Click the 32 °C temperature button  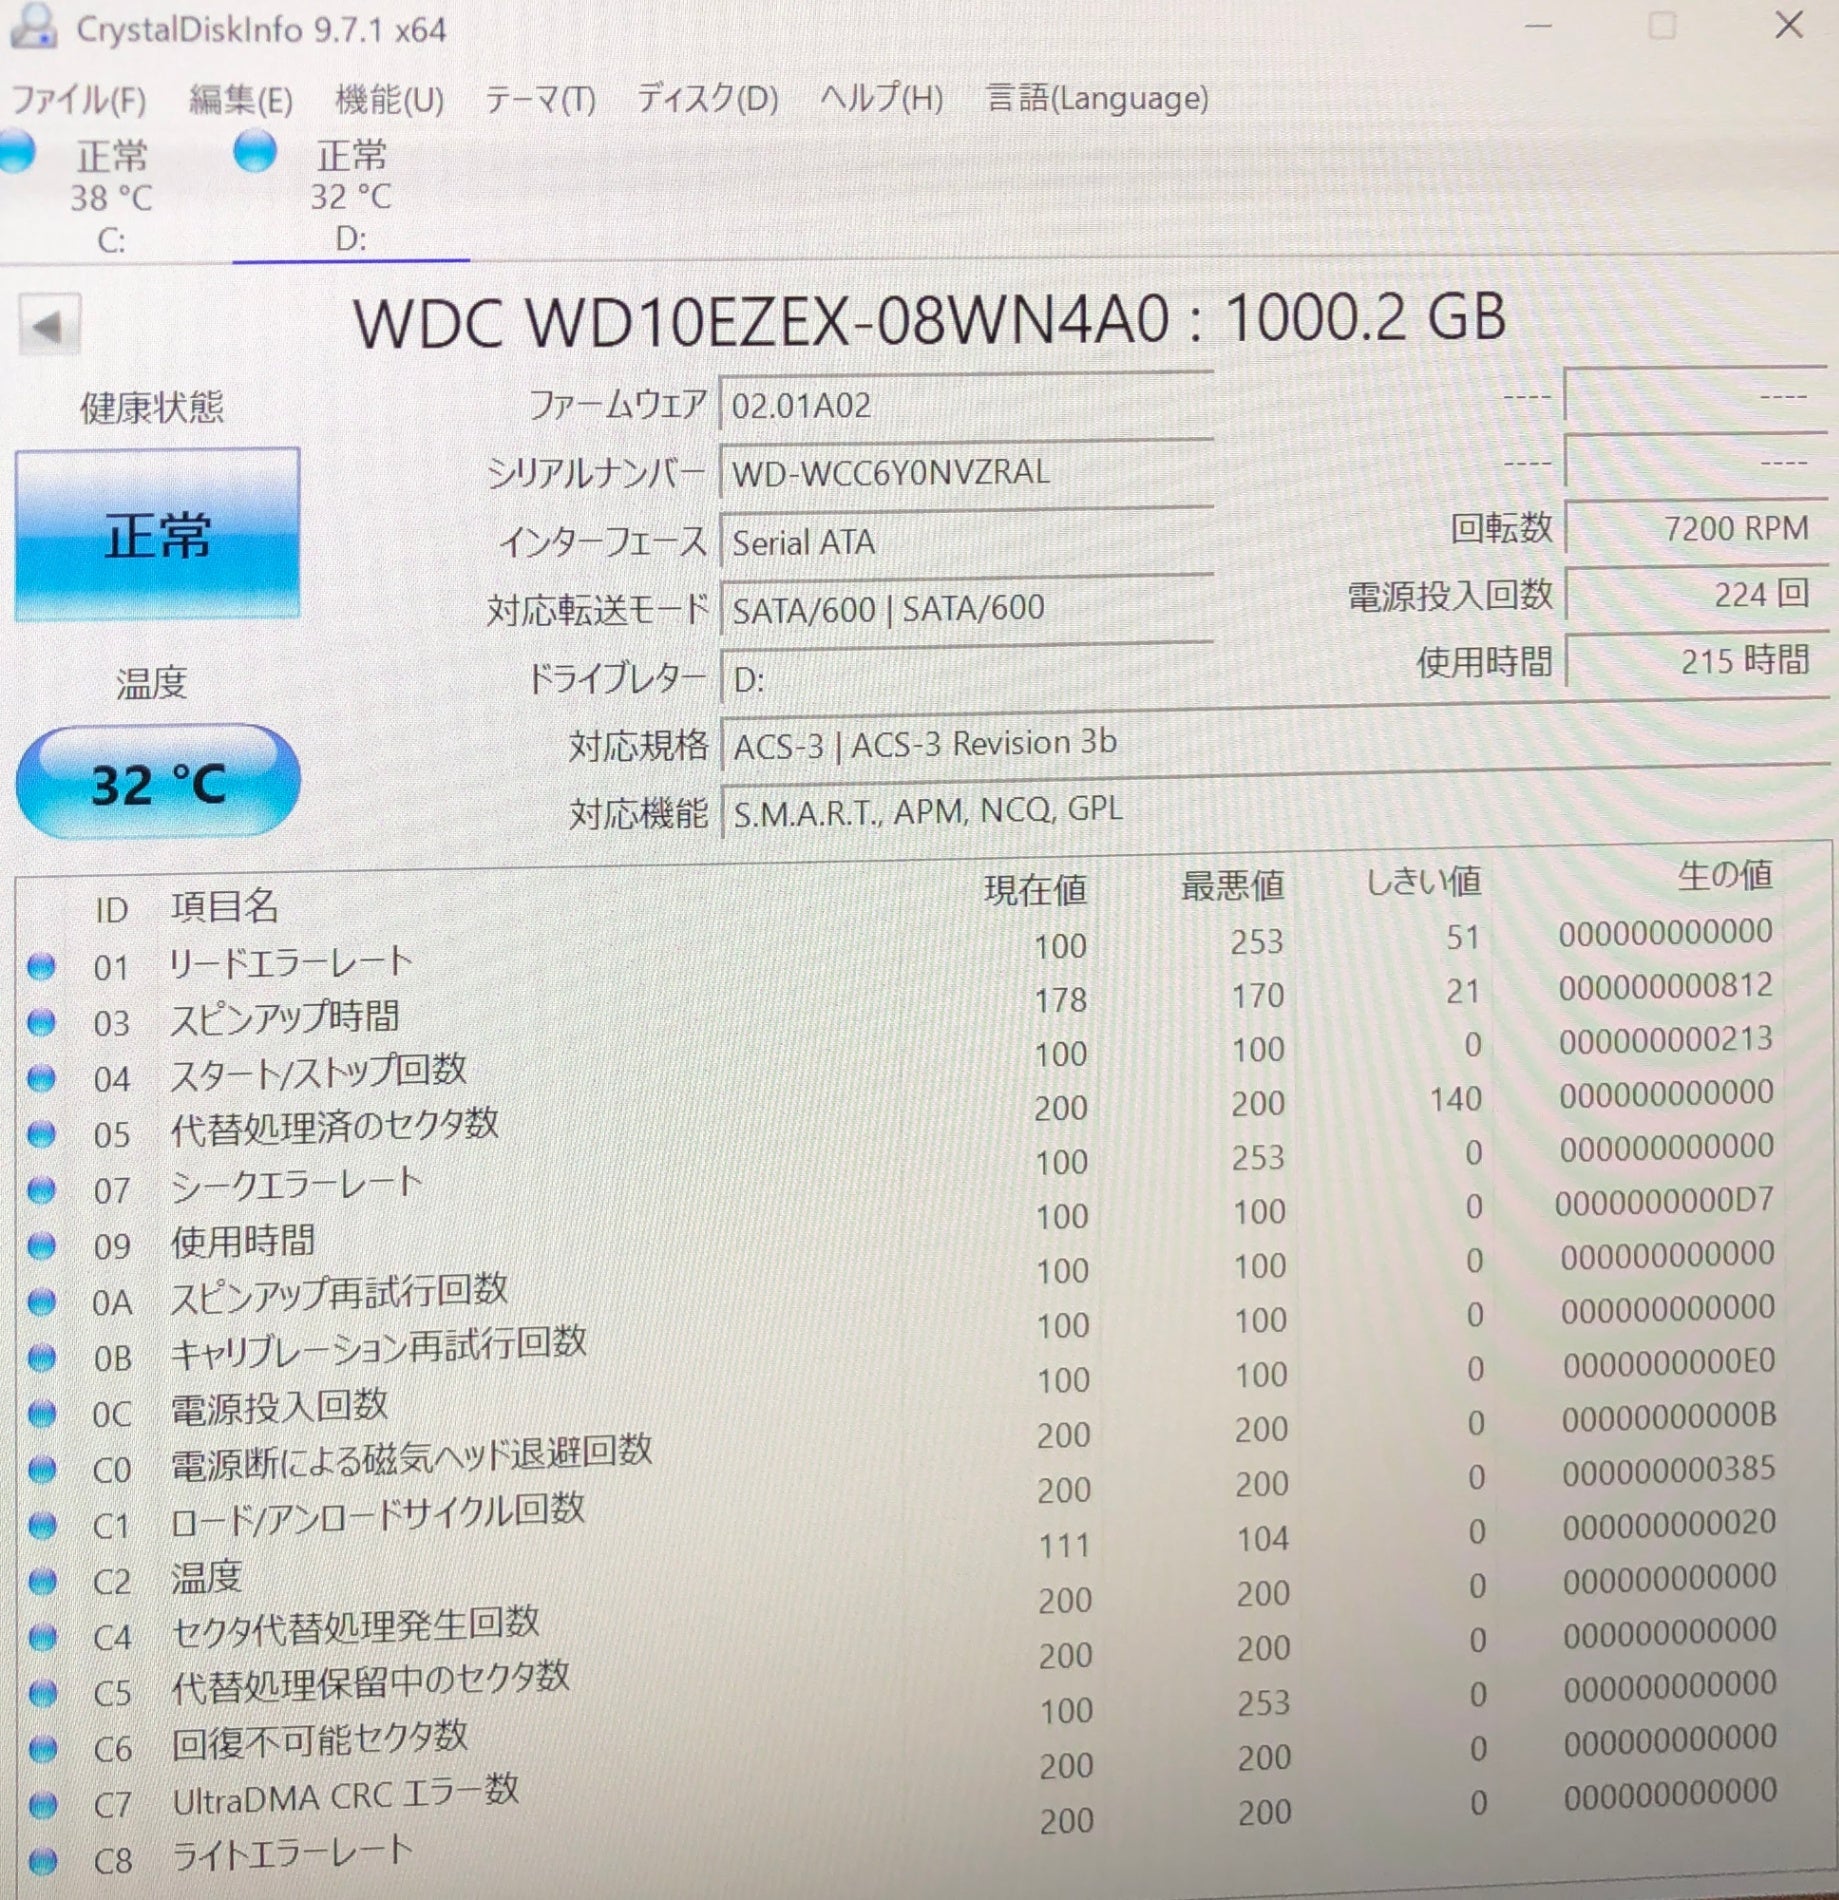pyautogui.click(x=158, y=782)
